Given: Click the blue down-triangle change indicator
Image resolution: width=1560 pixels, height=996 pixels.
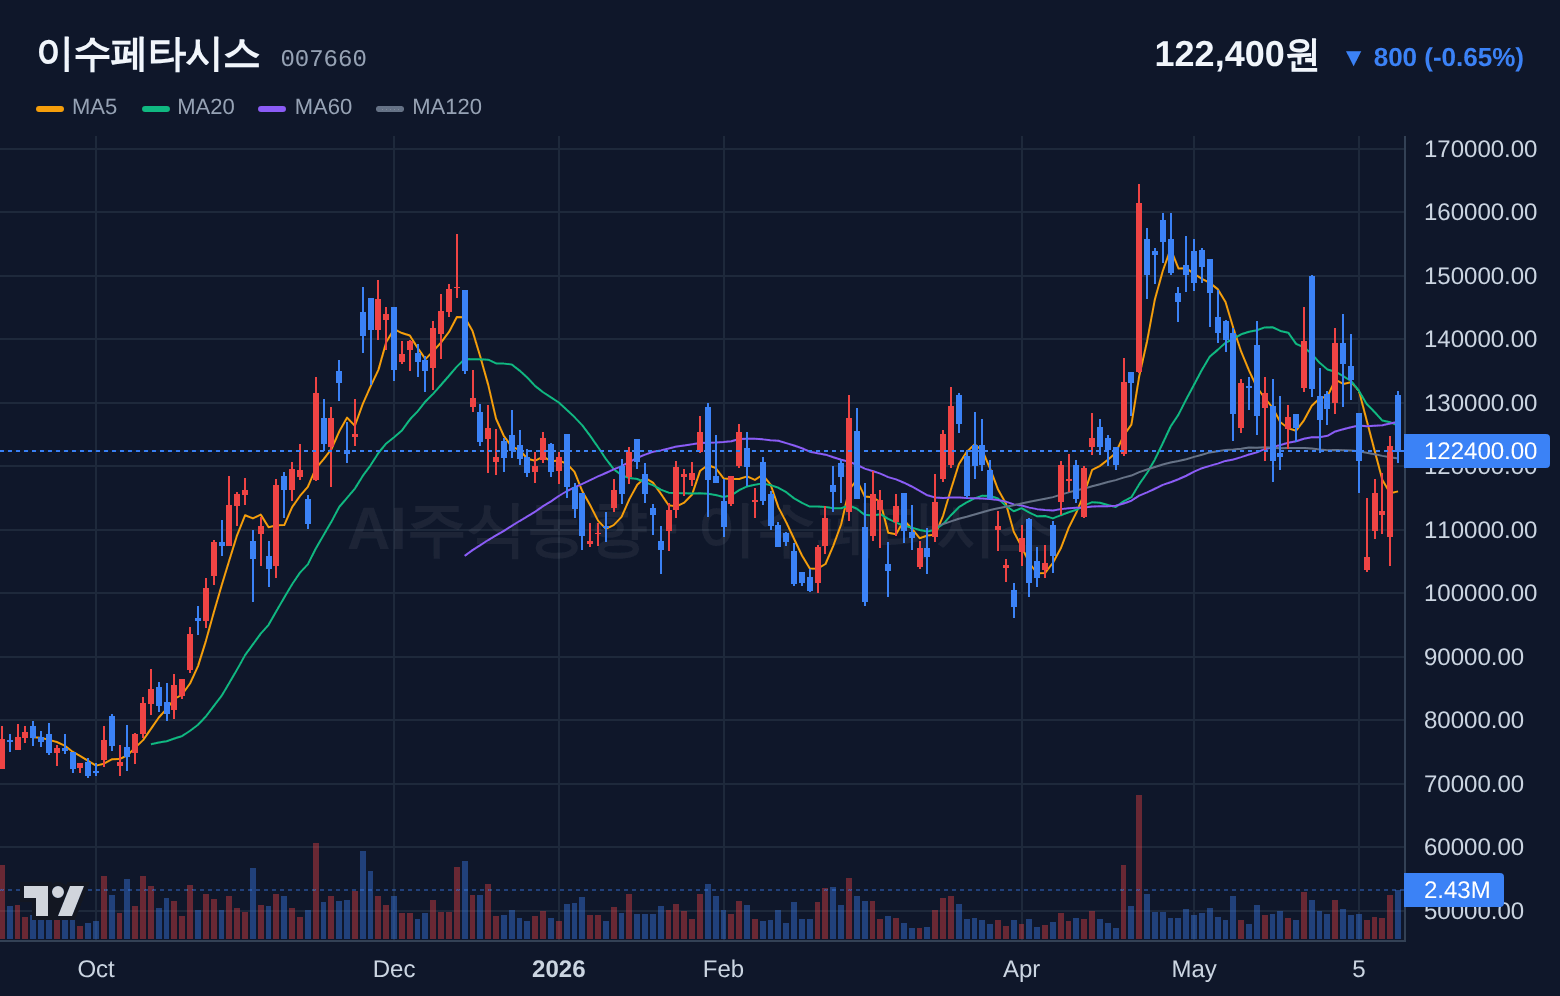Looking at the screenshot, I should (1353, 58).
